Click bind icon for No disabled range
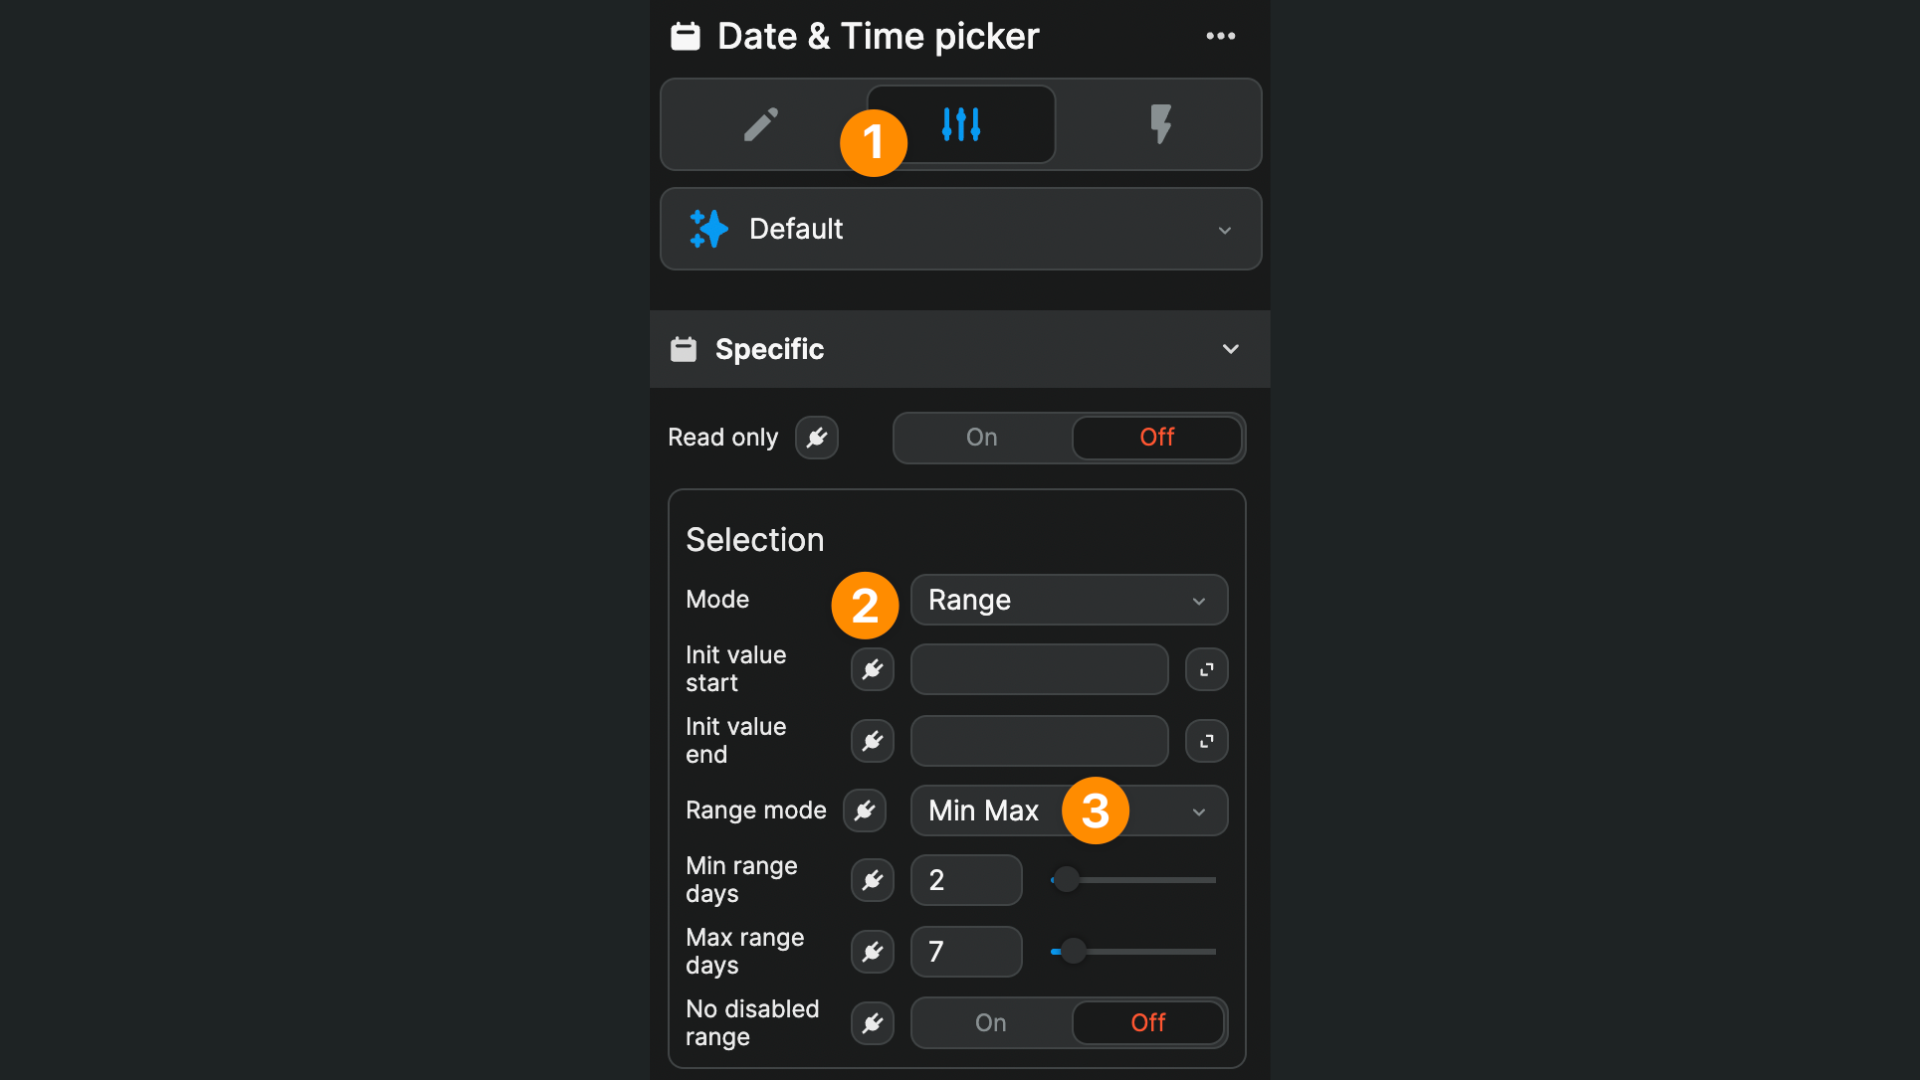 pyautogui.click(x=872, y=1023)
